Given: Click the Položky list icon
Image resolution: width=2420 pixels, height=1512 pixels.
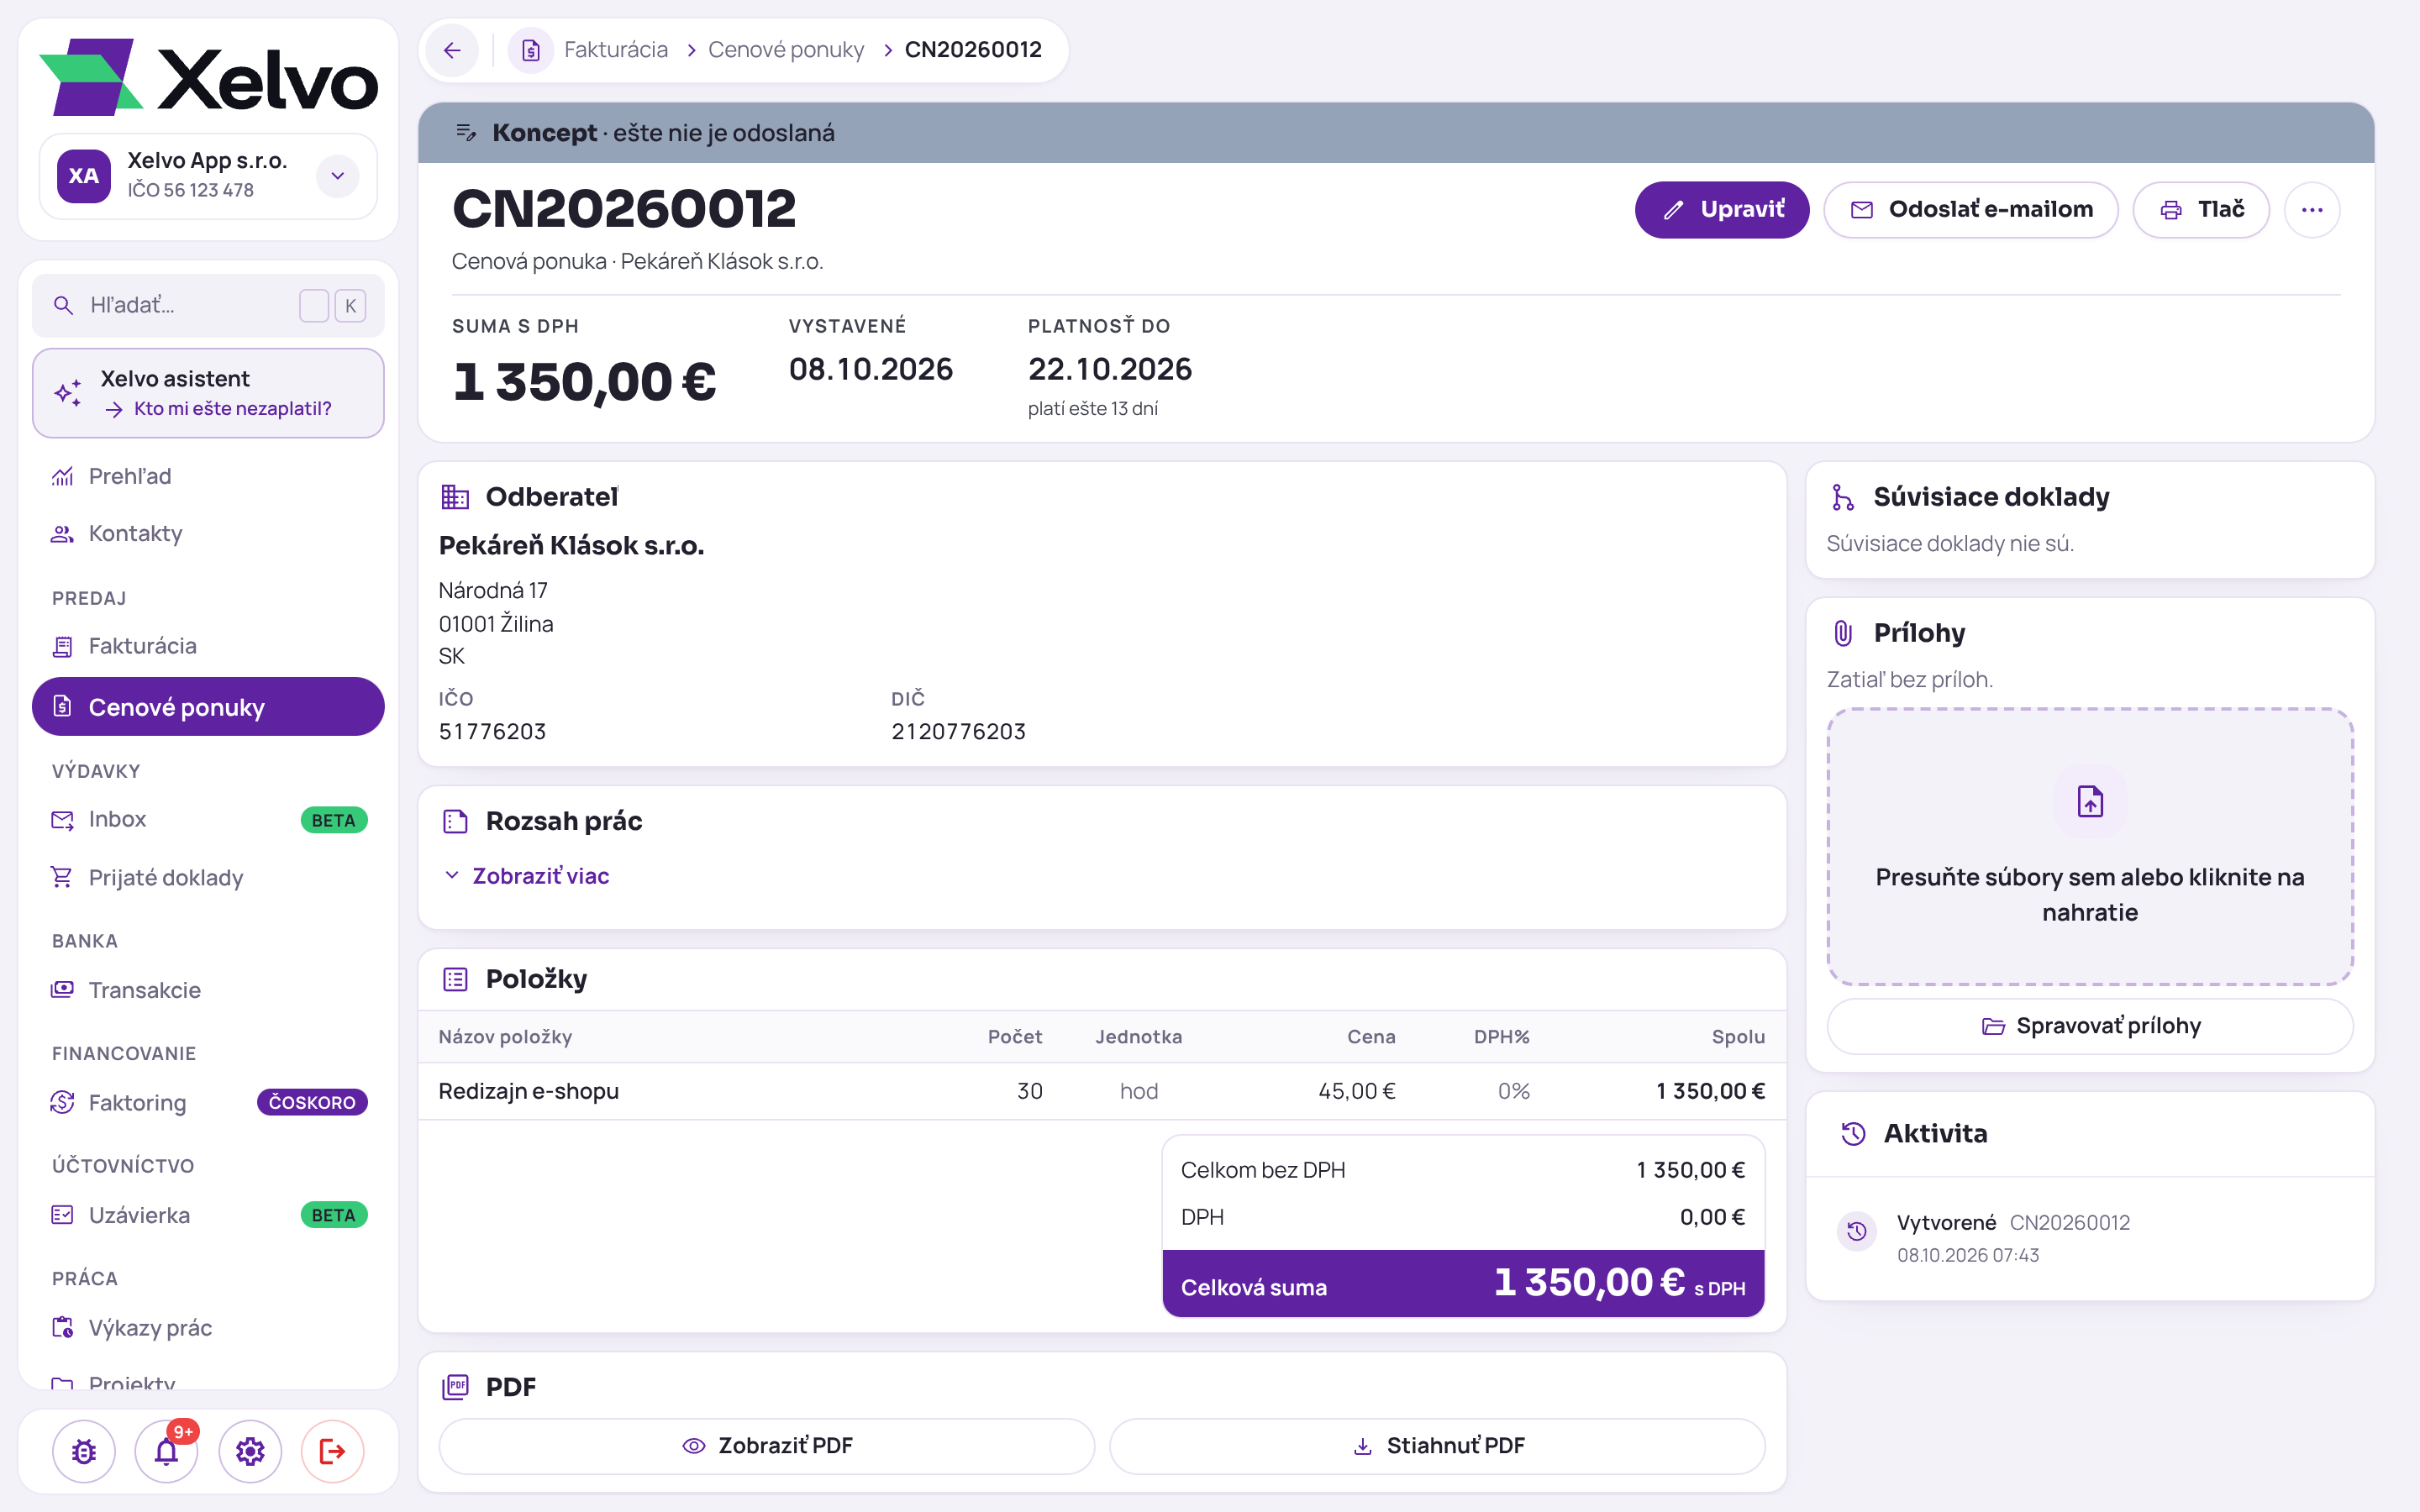Looking at the screenshot, I should point(455,979).
